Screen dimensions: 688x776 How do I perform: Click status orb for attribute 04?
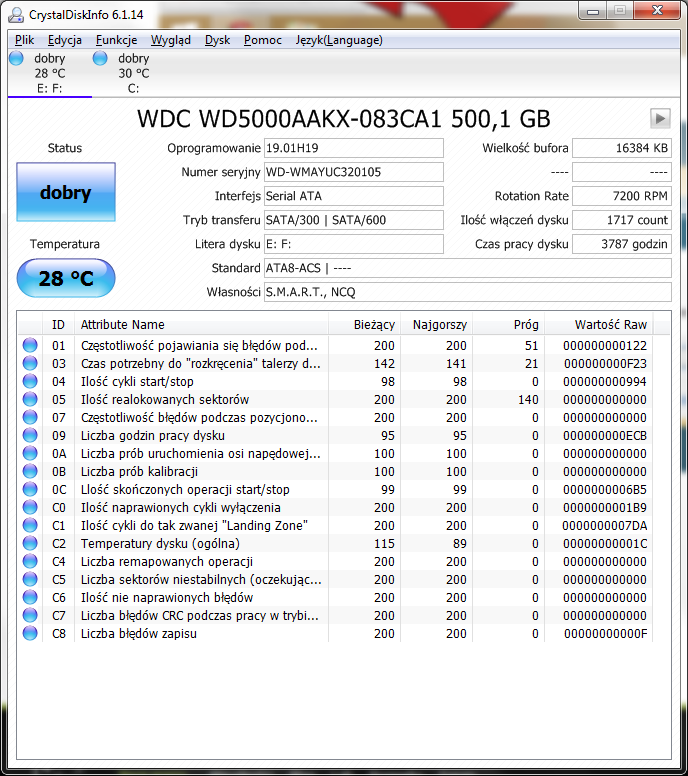click(x=30, y=381)
